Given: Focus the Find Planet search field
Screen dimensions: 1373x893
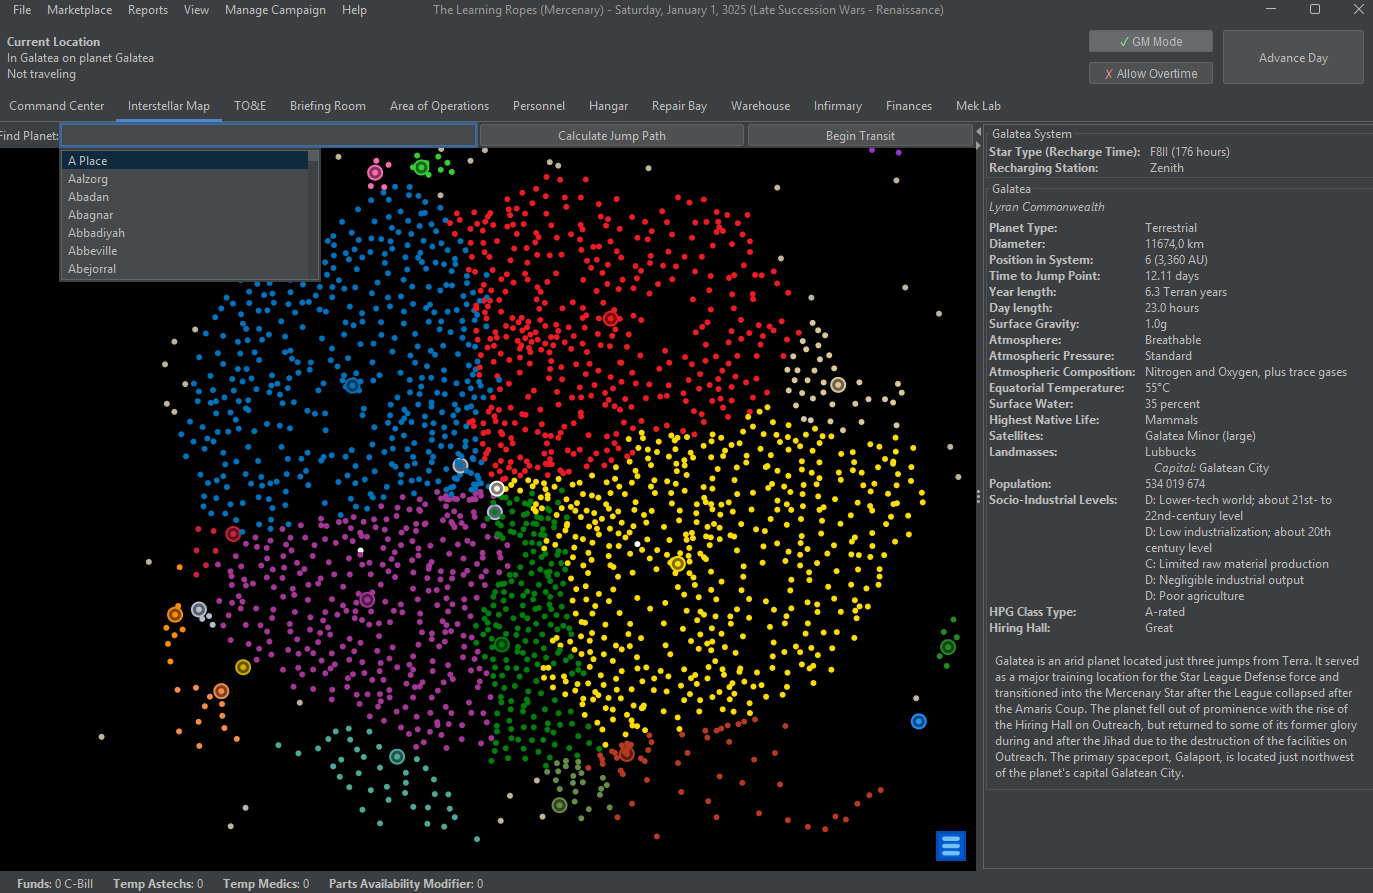Looking at the screenshot, I should 268,136.
